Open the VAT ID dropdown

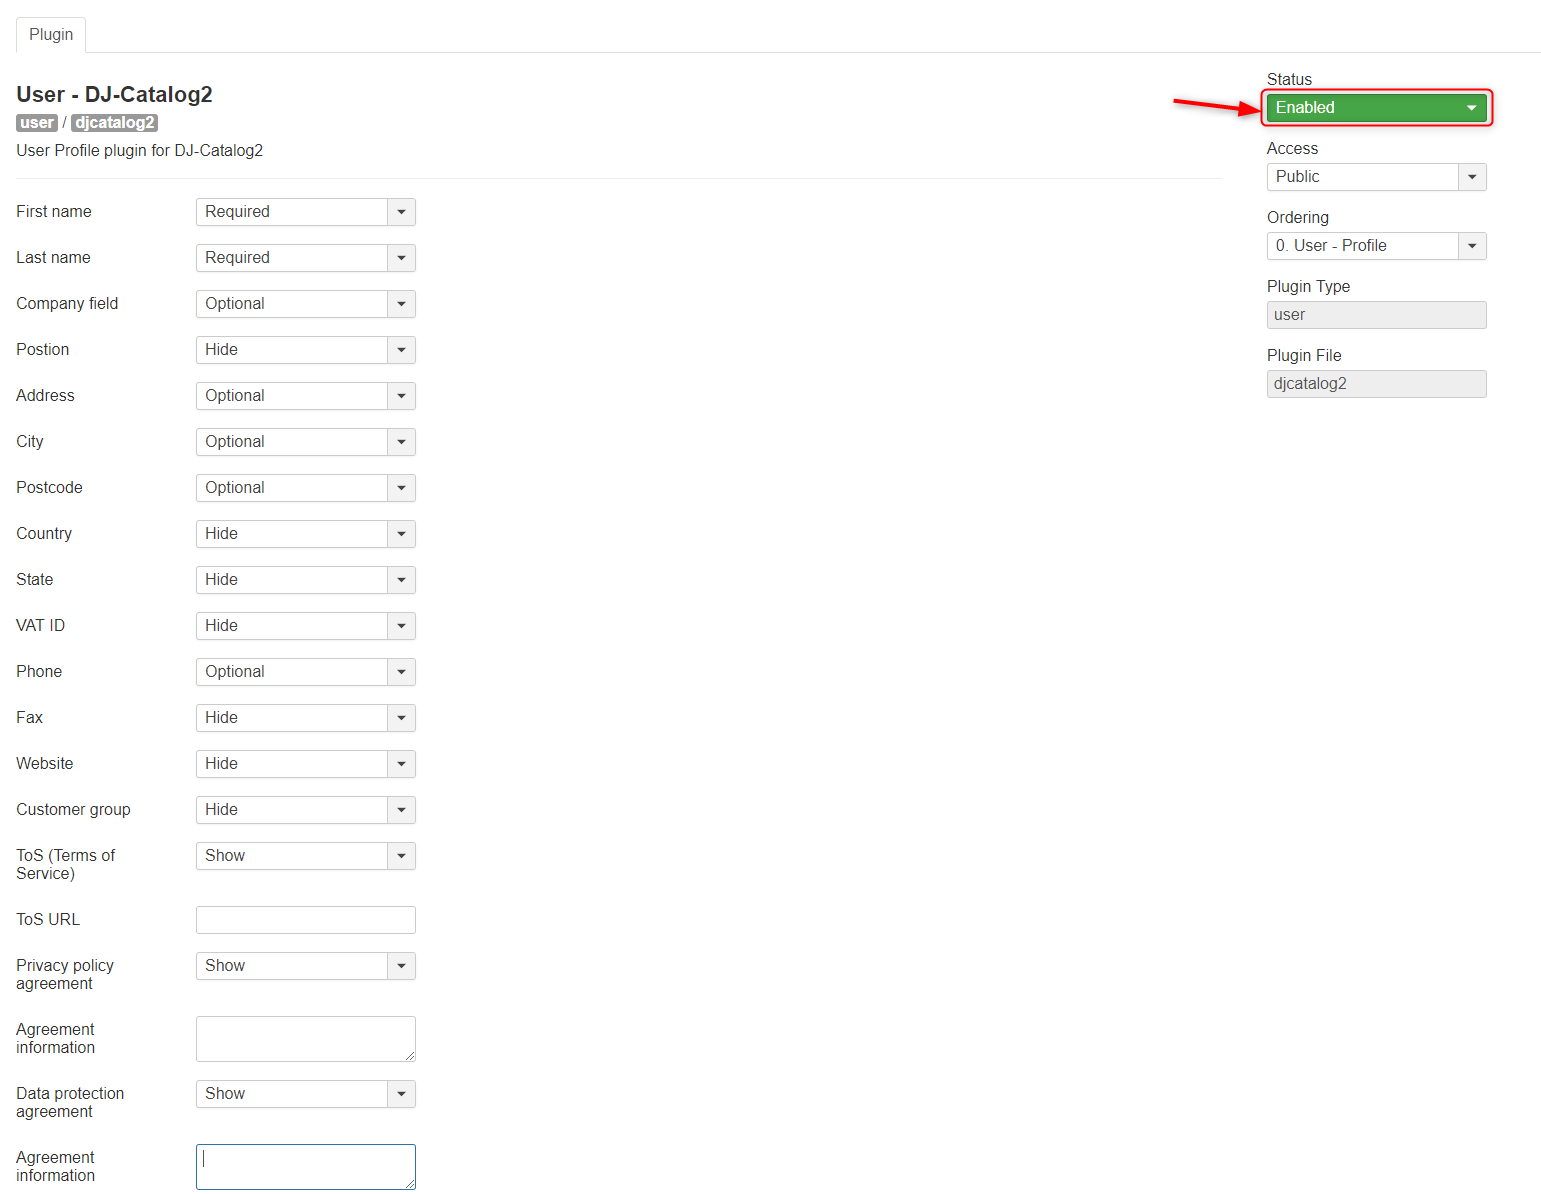(x=306, y=626)
